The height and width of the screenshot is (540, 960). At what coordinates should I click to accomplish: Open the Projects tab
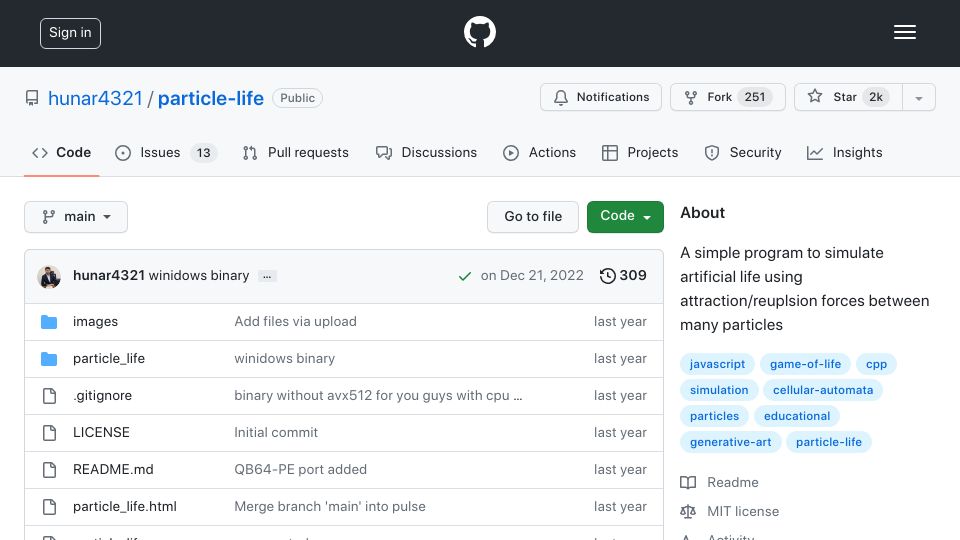(x=640, y=152)
